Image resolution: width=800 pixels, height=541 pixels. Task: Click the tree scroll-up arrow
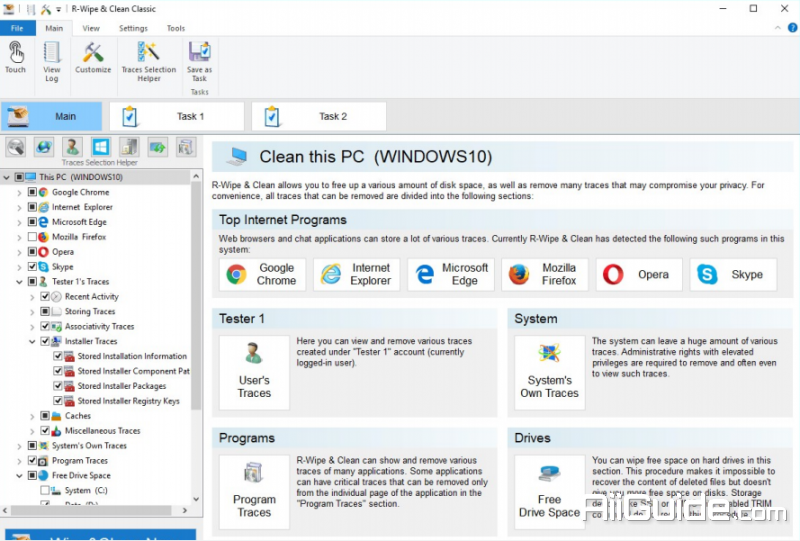tap(196, 176)
